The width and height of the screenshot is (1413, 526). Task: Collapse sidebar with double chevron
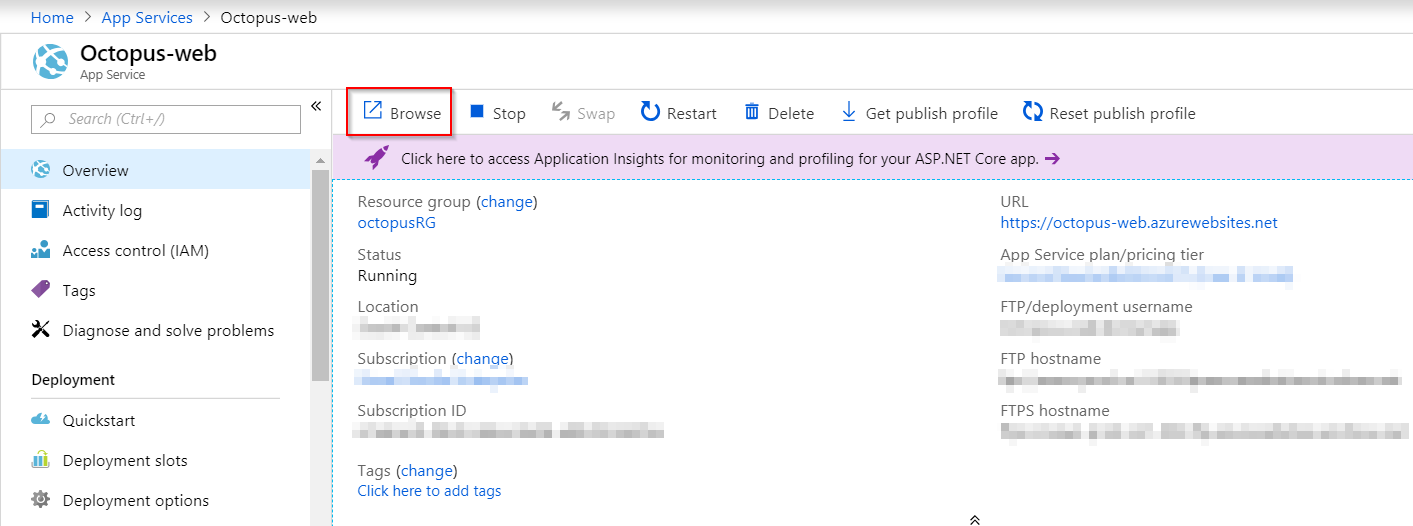(316, 106)
